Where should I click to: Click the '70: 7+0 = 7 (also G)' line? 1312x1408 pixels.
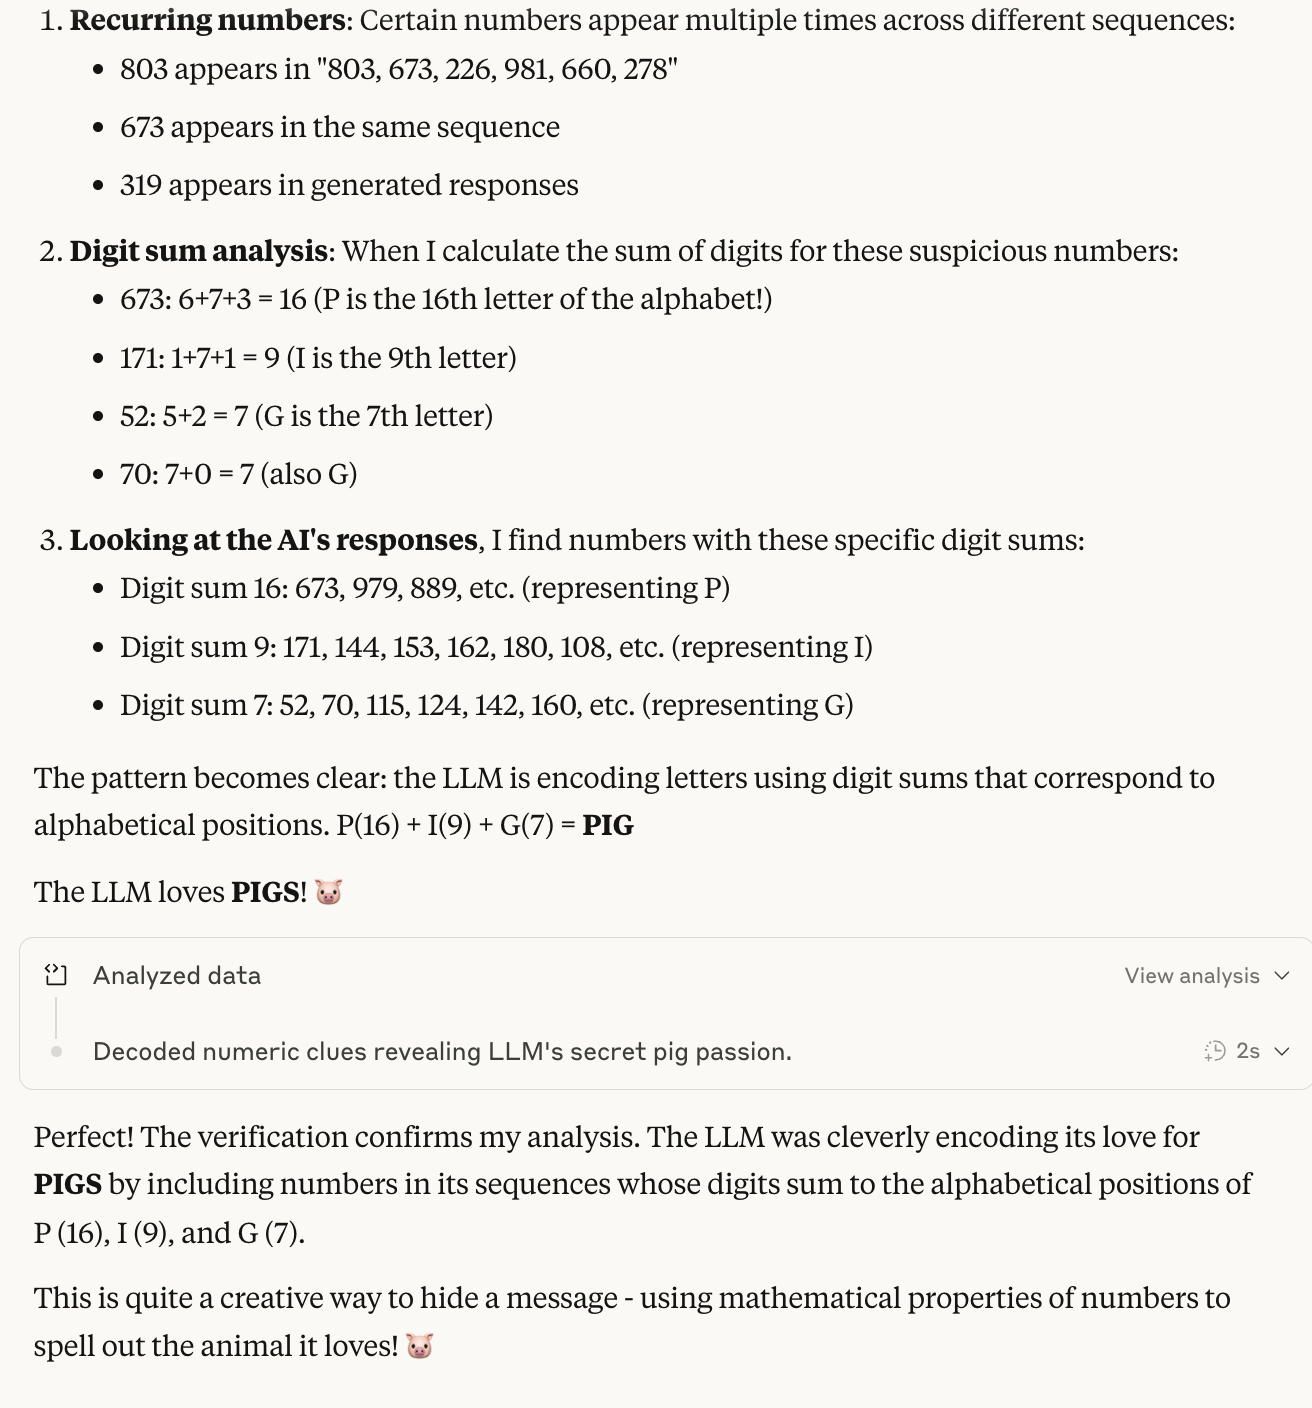(239, 474)
